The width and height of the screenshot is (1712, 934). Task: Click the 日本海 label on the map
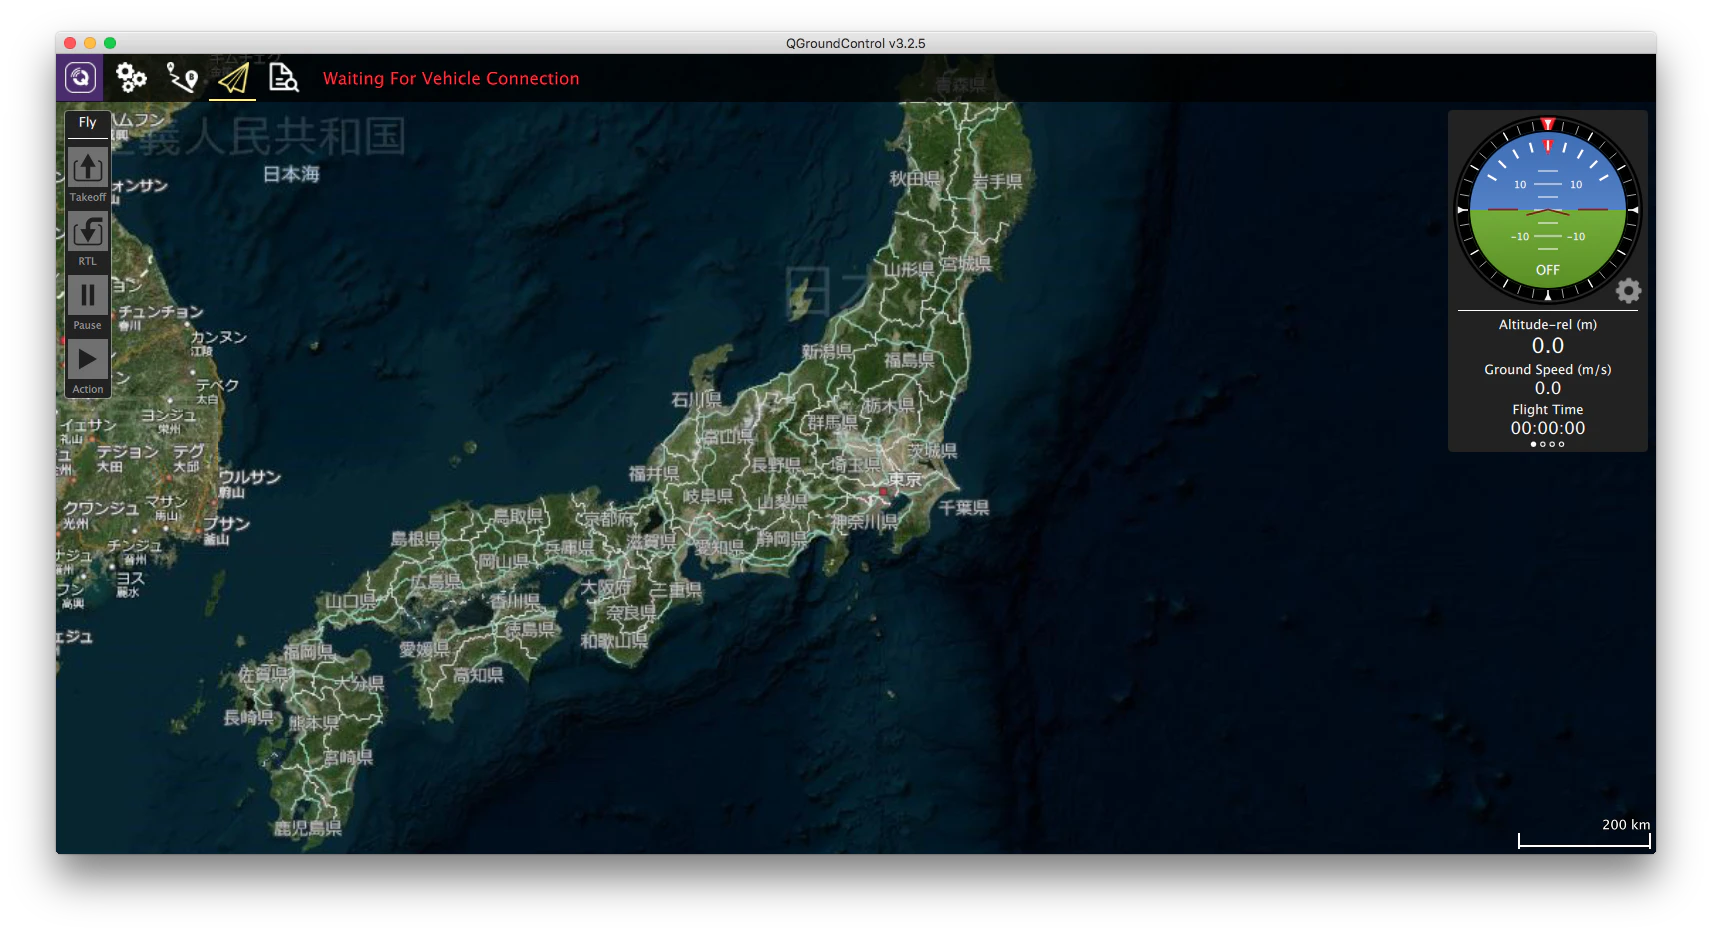[x=291, y=174]
